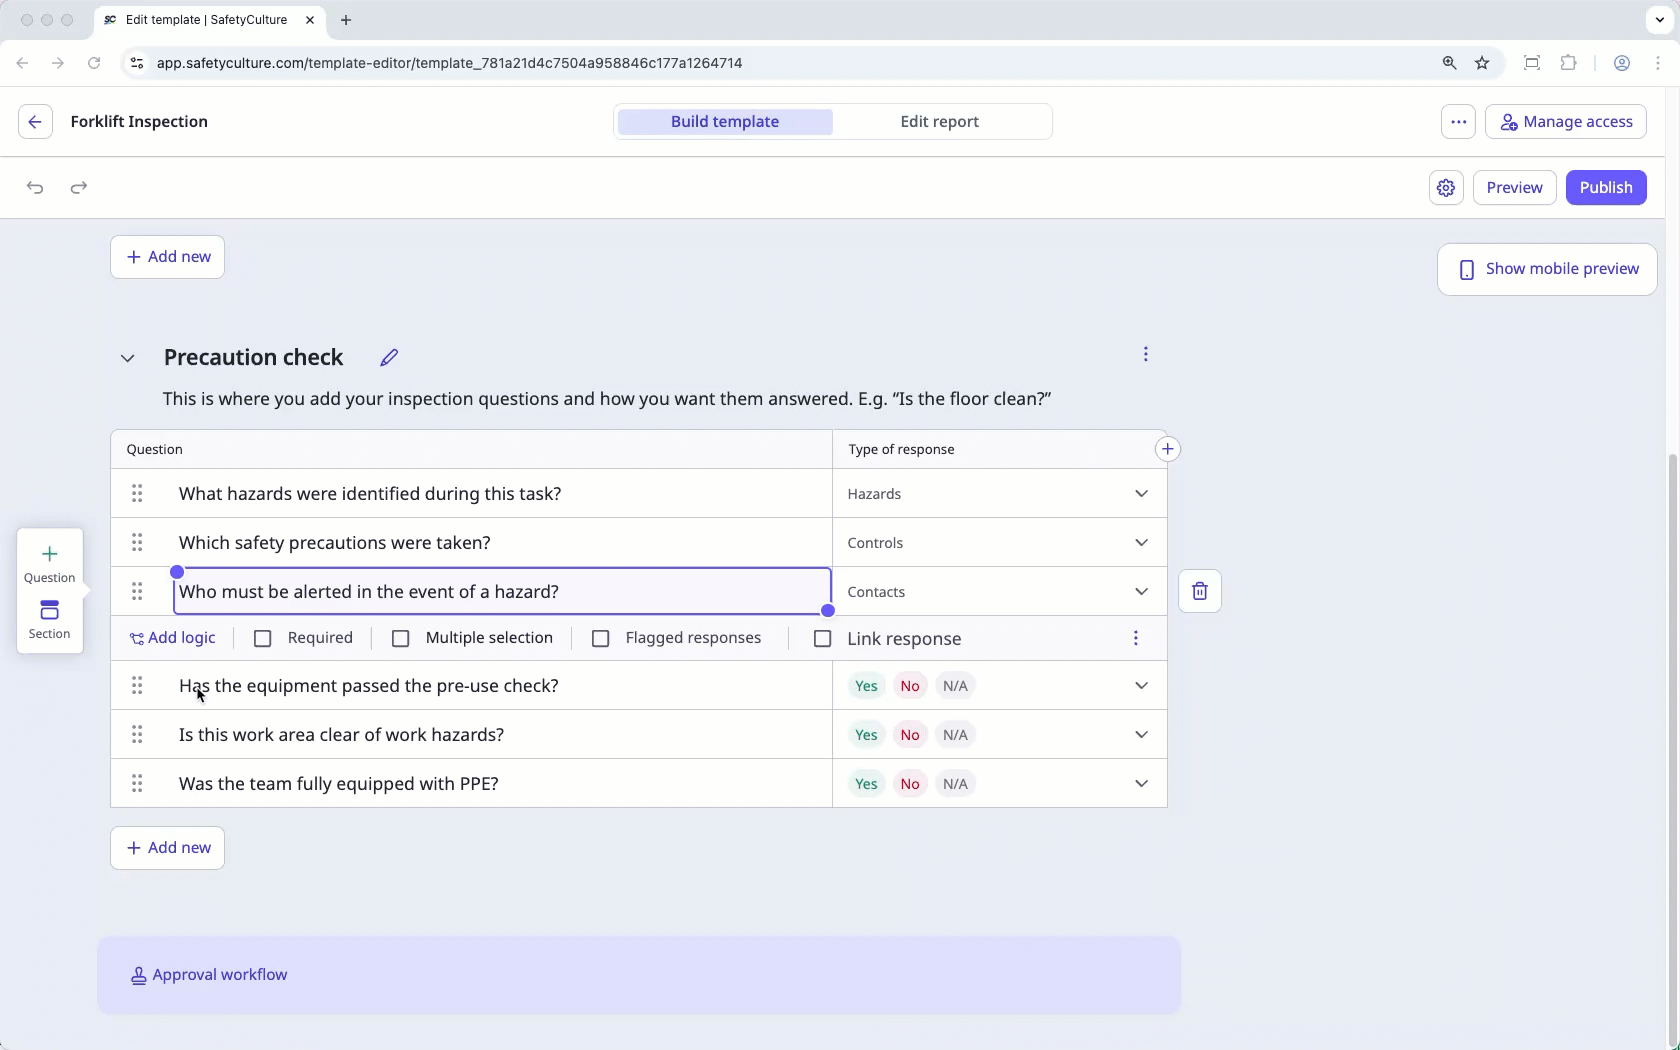The height and width of the screenshot is (1050, 1680).
Task: Reload the browser page
Action: tap(94, 63)
